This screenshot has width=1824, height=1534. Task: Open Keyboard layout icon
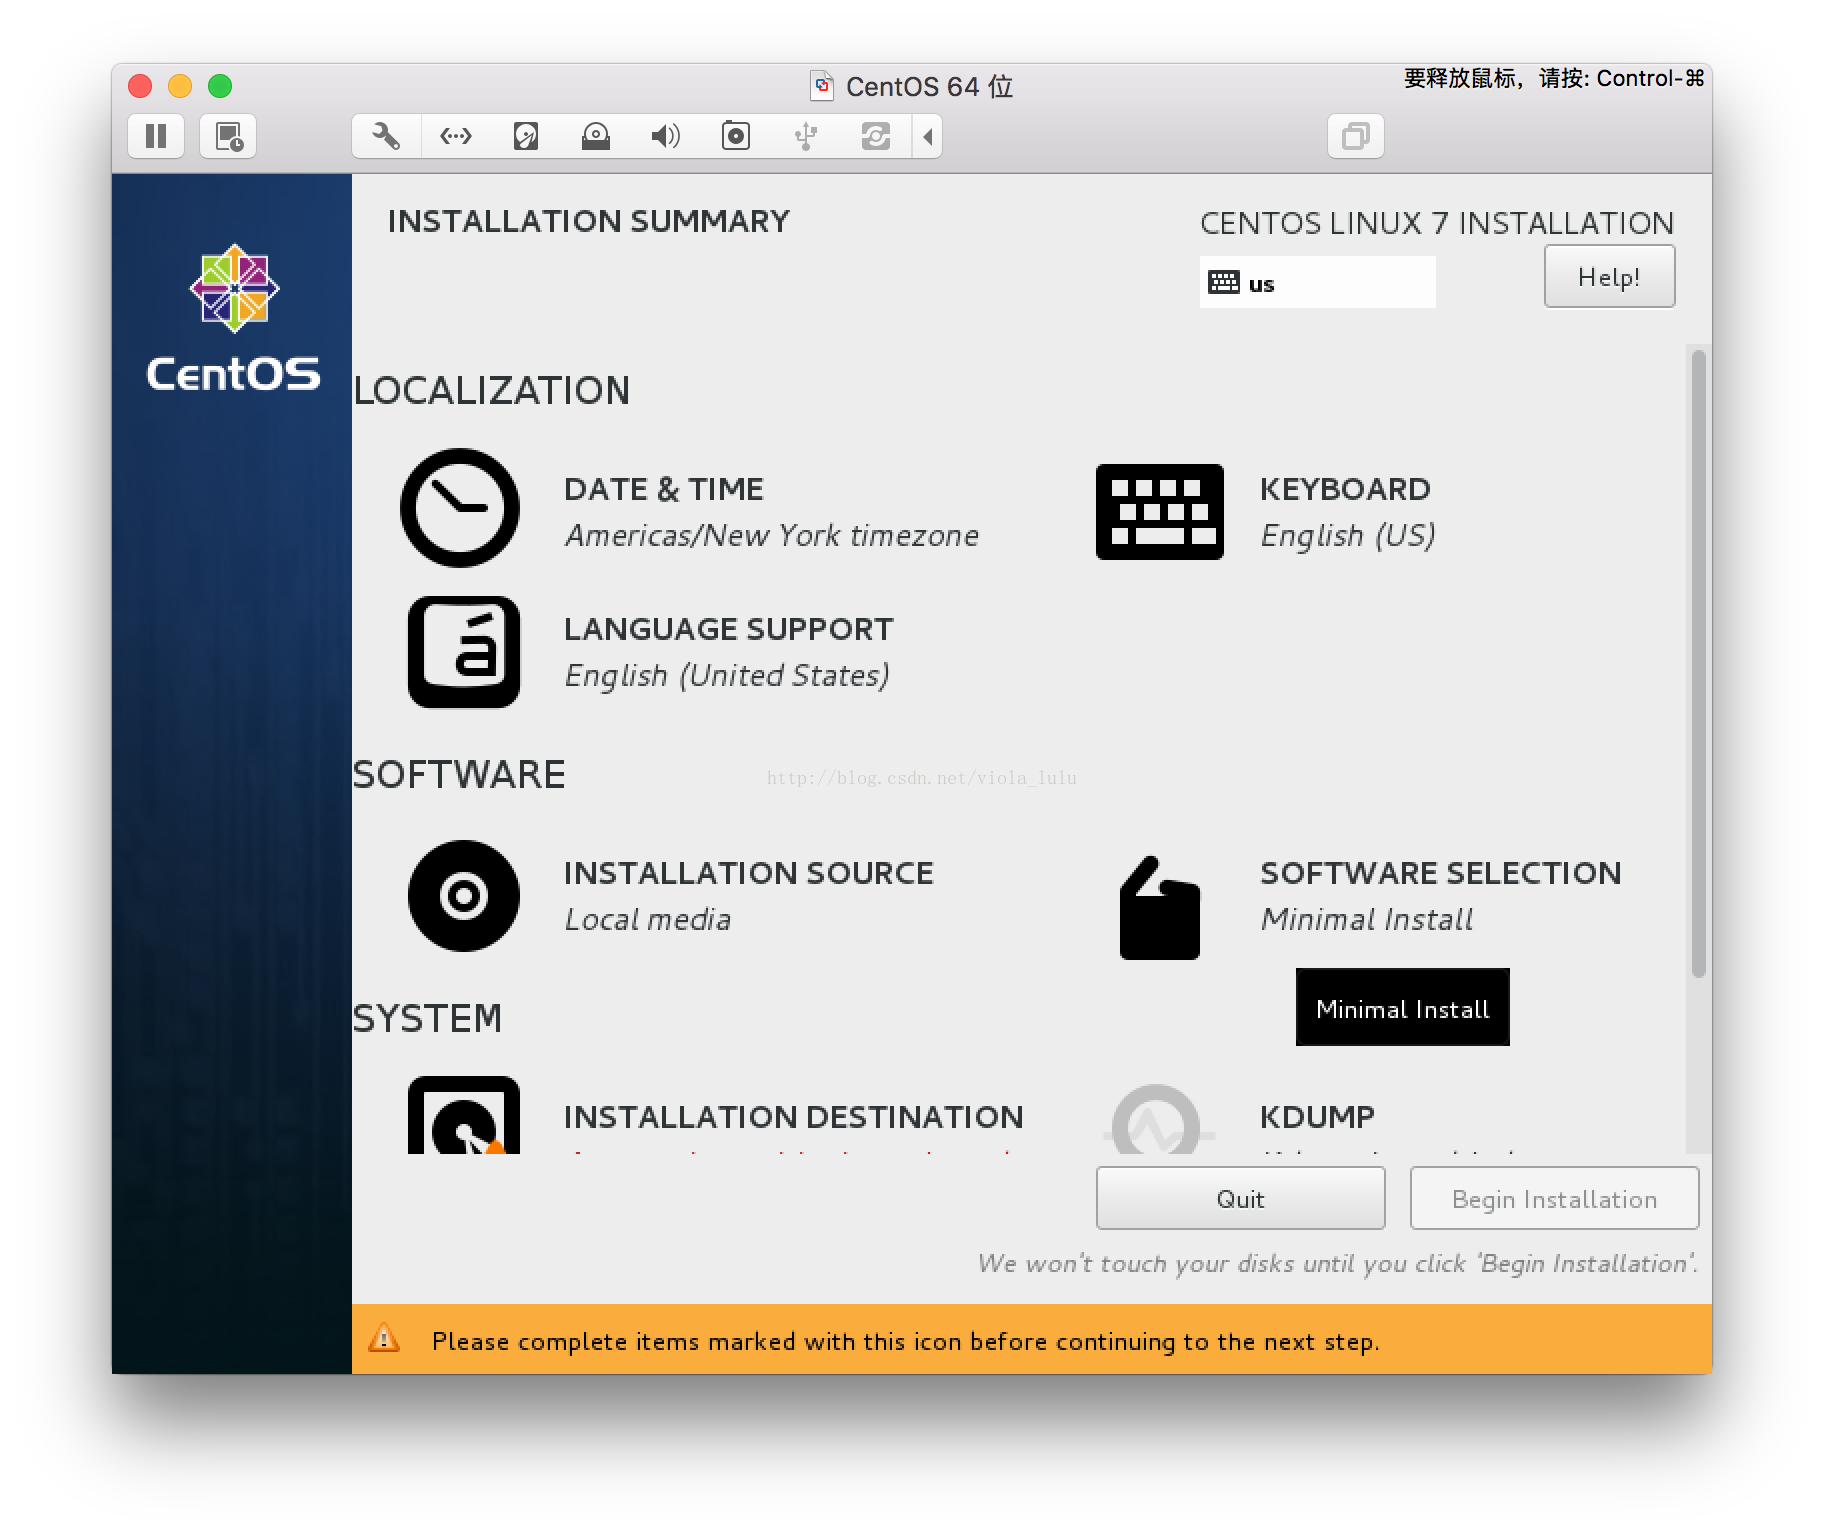click(1160, 511)
